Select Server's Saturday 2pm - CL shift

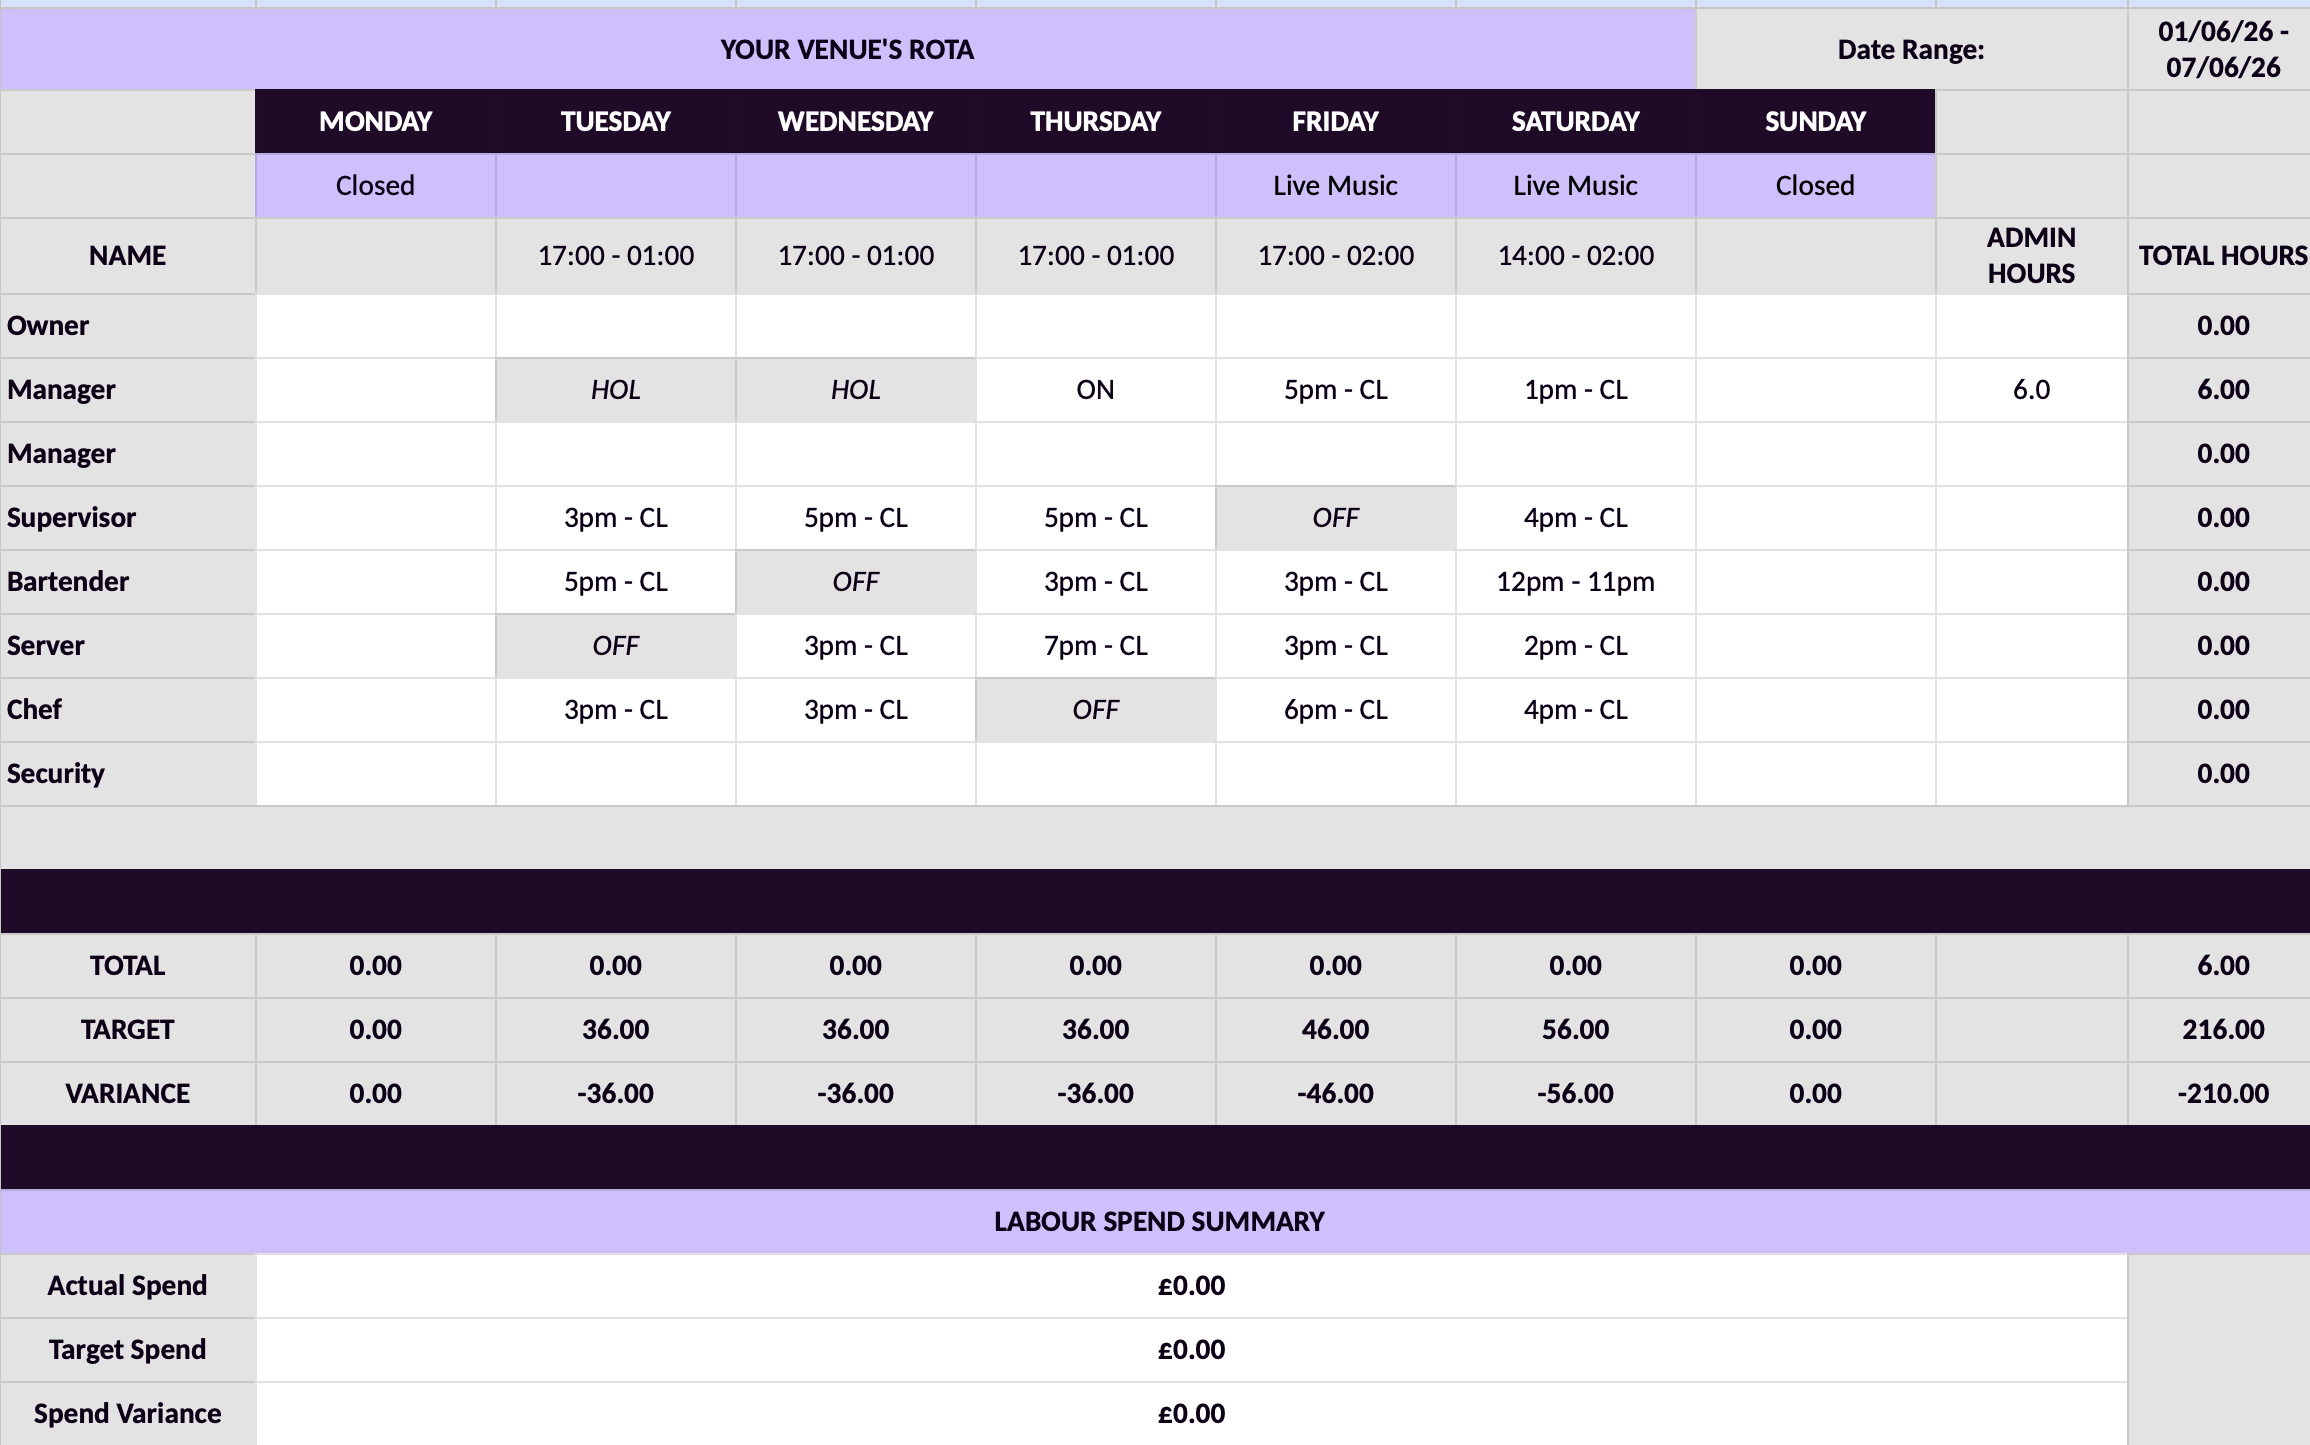(x=1575, y=646)
